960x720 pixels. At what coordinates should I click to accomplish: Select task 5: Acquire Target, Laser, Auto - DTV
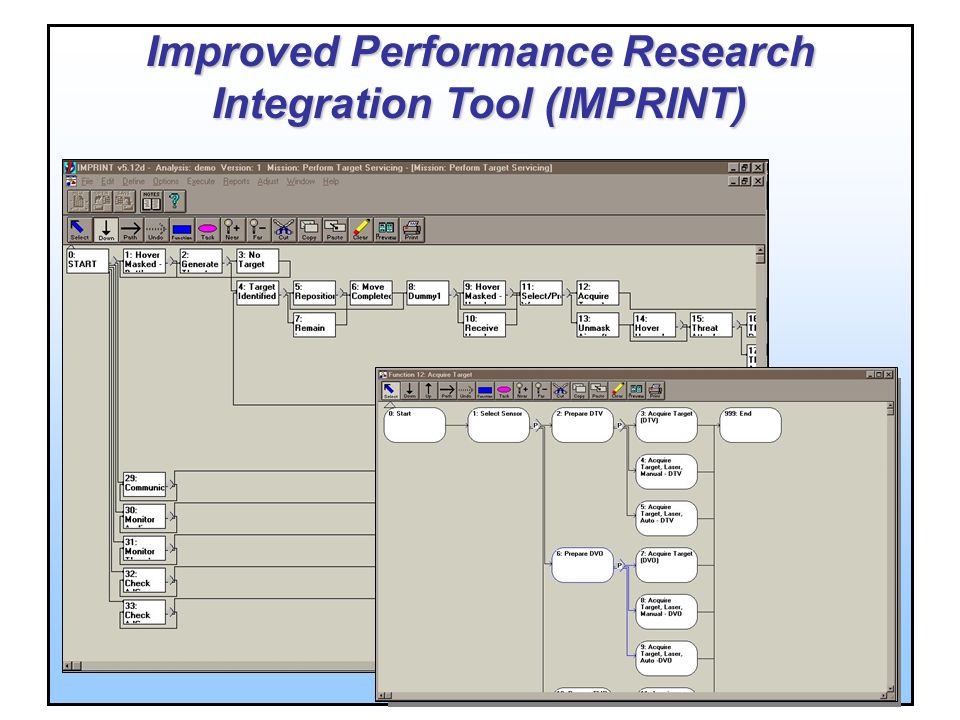(666, 518)
